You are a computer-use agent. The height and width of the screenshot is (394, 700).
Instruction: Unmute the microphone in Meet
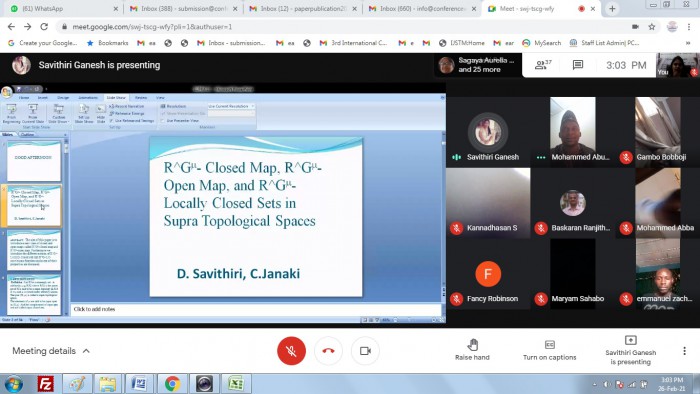click(291, 351)
